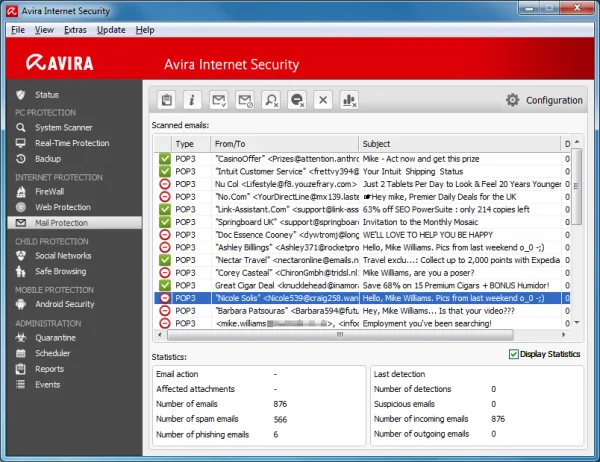600x462 pixels.
Task: Open the File menu
Action: (x=18, y=30)
